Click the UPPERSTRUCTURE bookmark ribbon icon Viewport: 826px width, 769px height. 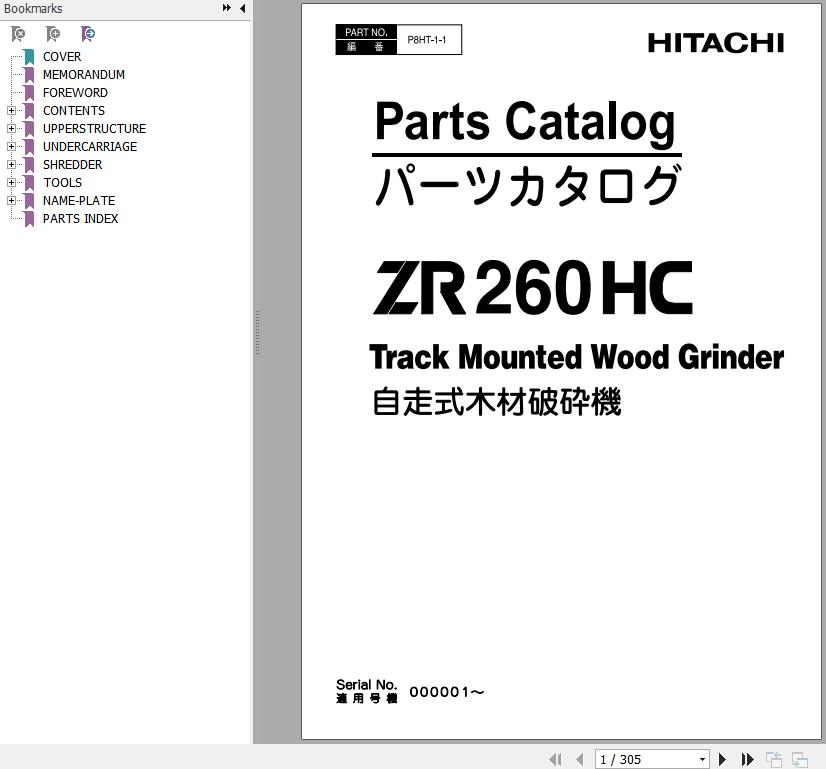tap(30, 129)
